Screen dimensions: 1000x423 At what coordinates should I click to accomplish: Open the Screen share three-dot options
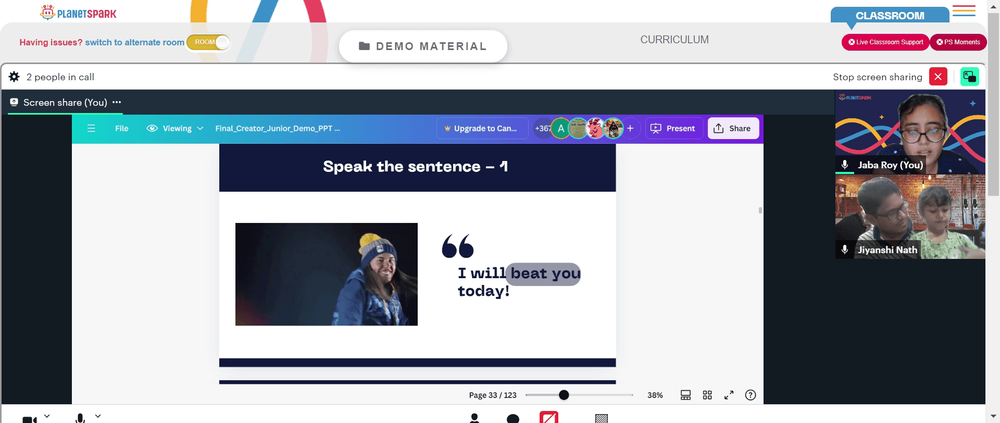point(116,102)
